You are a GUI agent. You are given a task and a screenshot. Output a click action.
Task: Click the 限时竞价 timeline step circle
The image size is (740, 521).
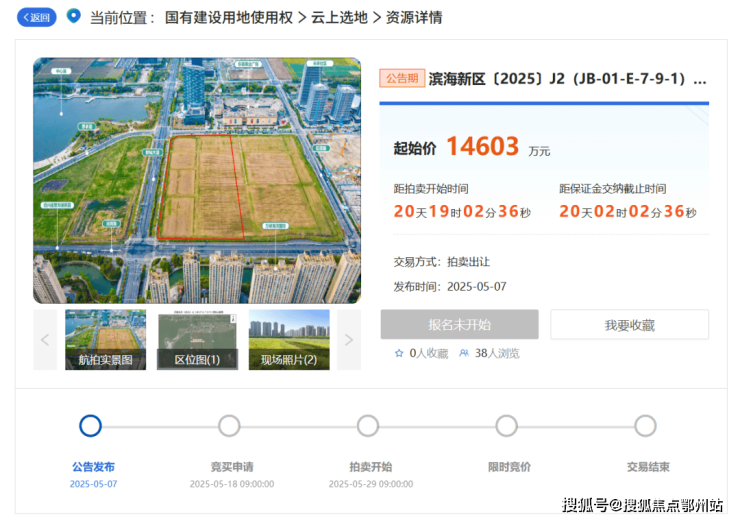[x=507, y=426]
